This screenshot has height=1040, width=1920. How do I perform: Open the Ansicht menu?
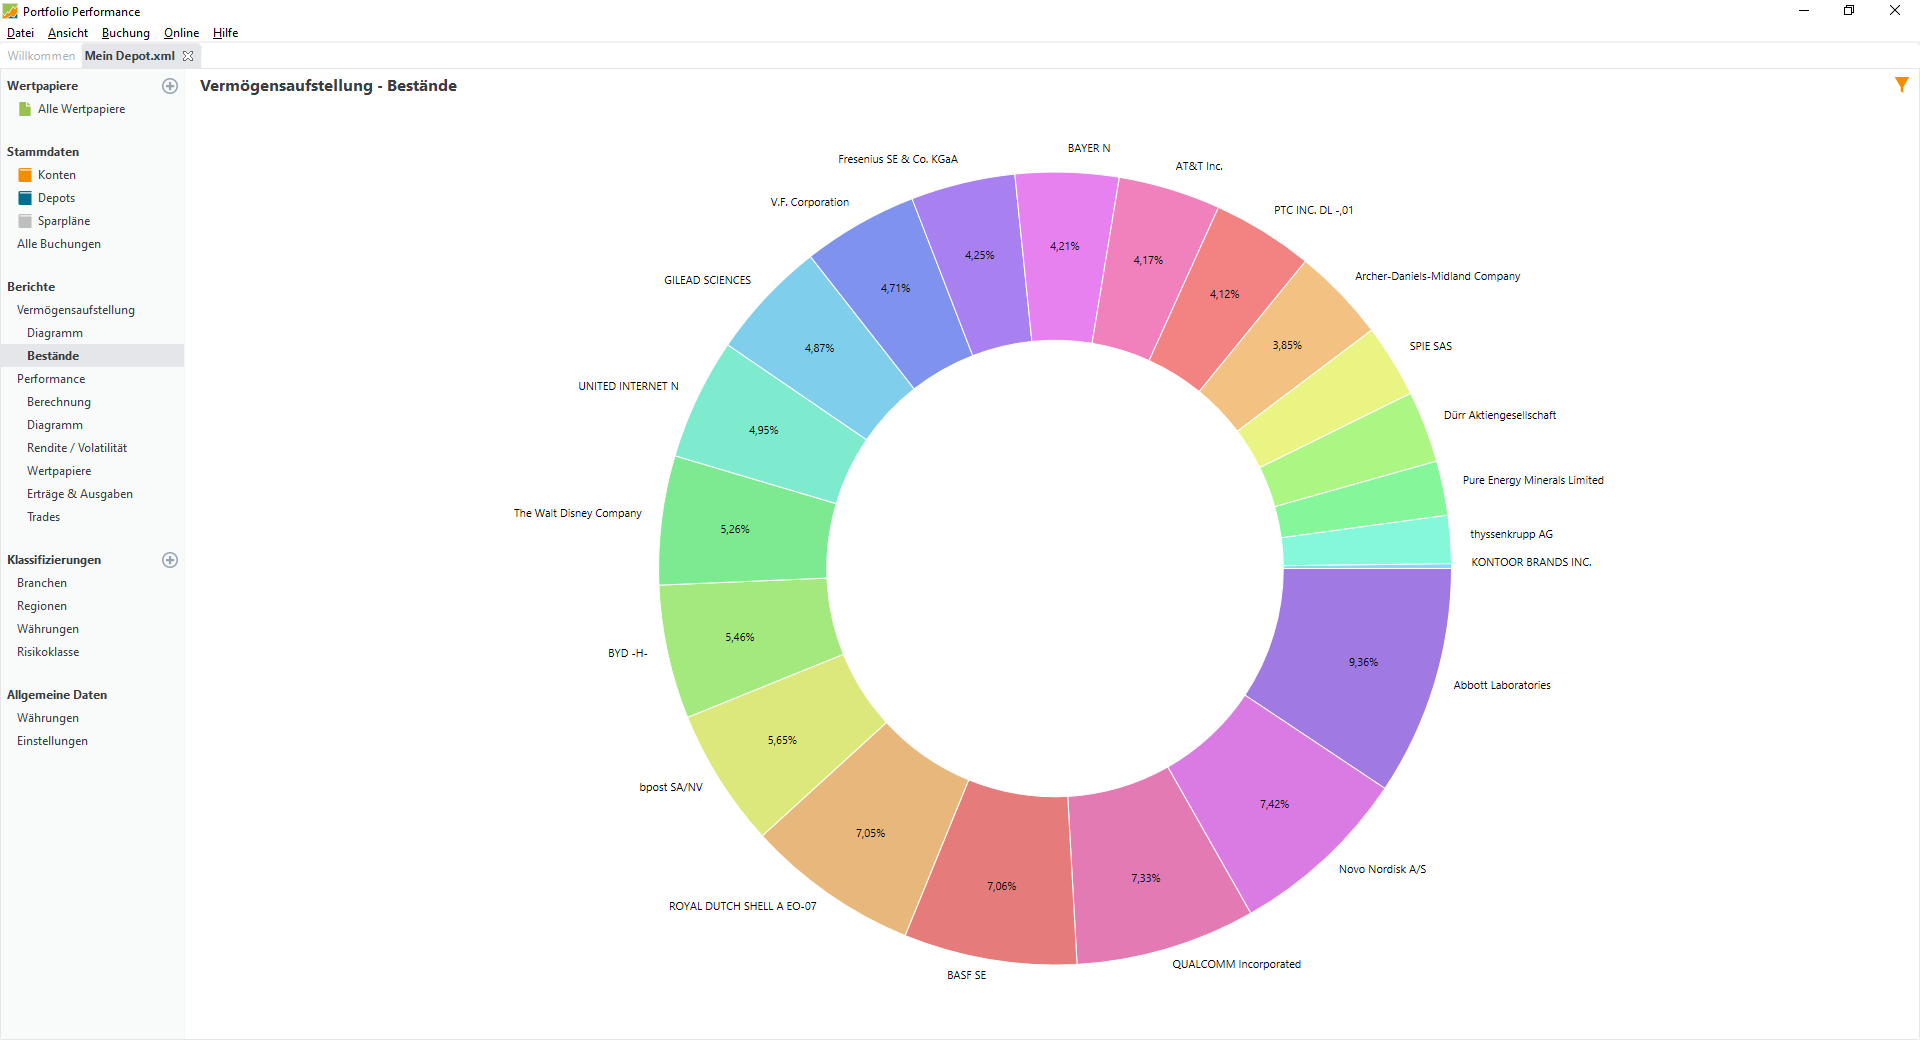tap(68, 33)
